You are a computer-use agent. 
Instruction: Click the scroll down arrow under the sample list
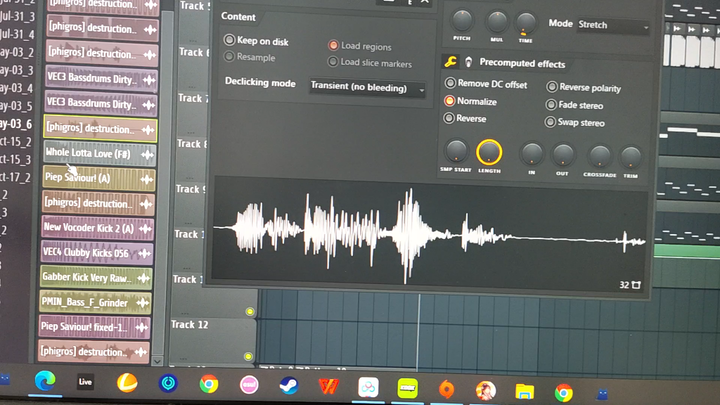(157, 361)
